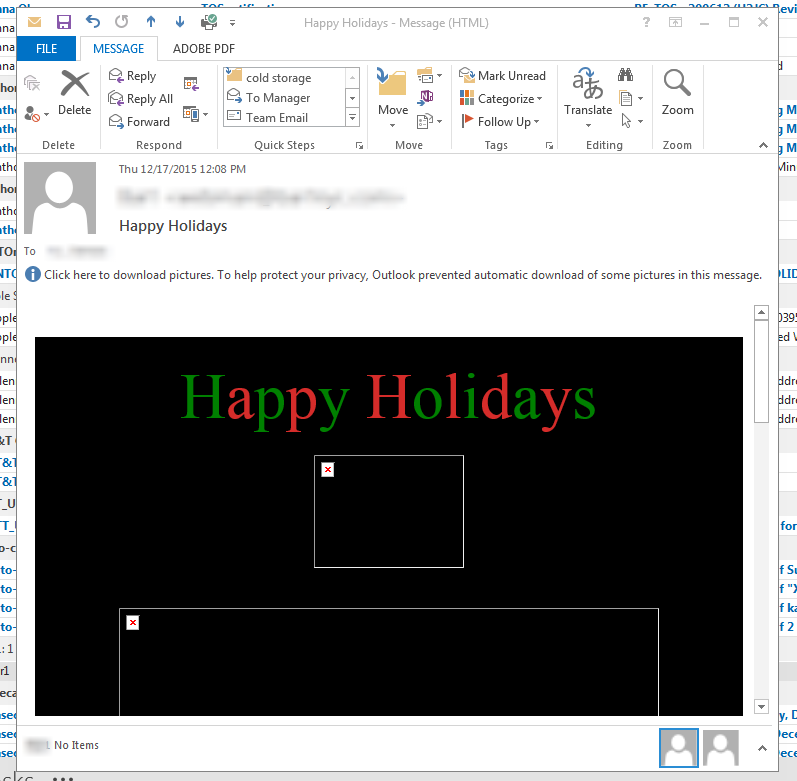The image size is (797, 781).
Task: Go to next item with down arrow
Action: 180,21
